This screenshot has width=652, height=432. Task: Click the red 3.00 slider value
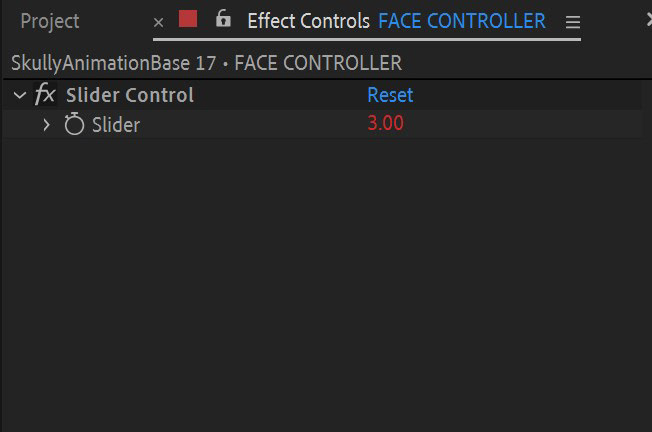point(385,123)
